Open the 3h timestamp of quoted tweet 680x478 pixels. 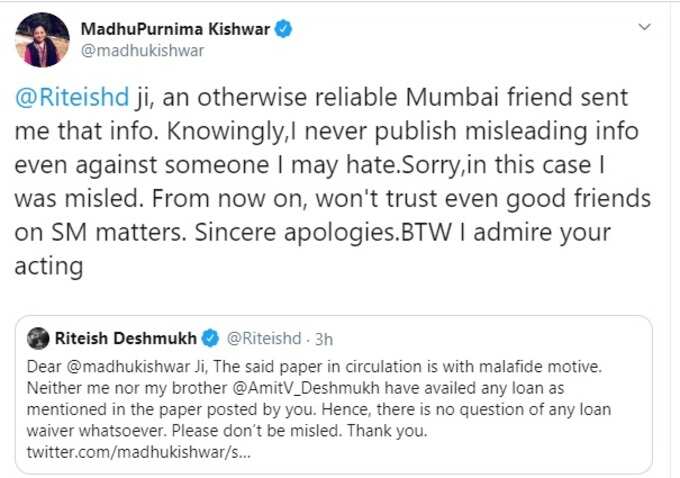click(x=324, y=339)
